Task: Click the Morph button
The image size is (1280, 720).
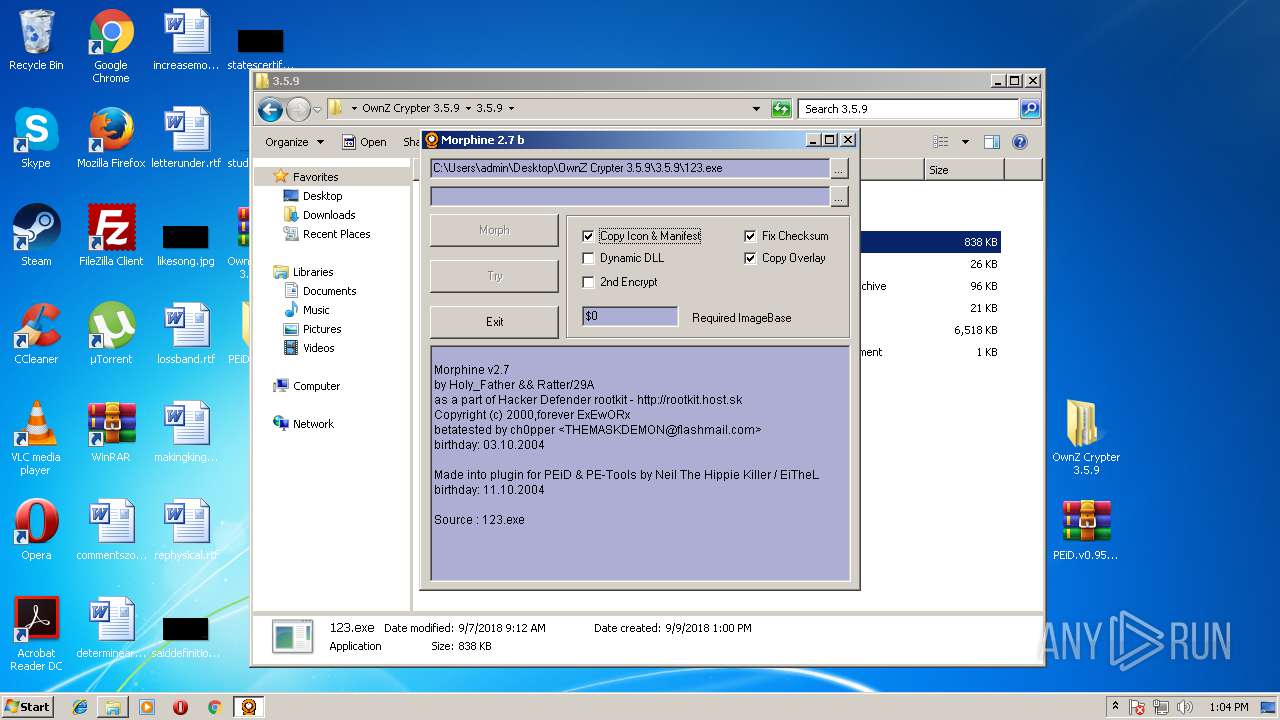Action: pyautogui.click(x=494, y=230)
